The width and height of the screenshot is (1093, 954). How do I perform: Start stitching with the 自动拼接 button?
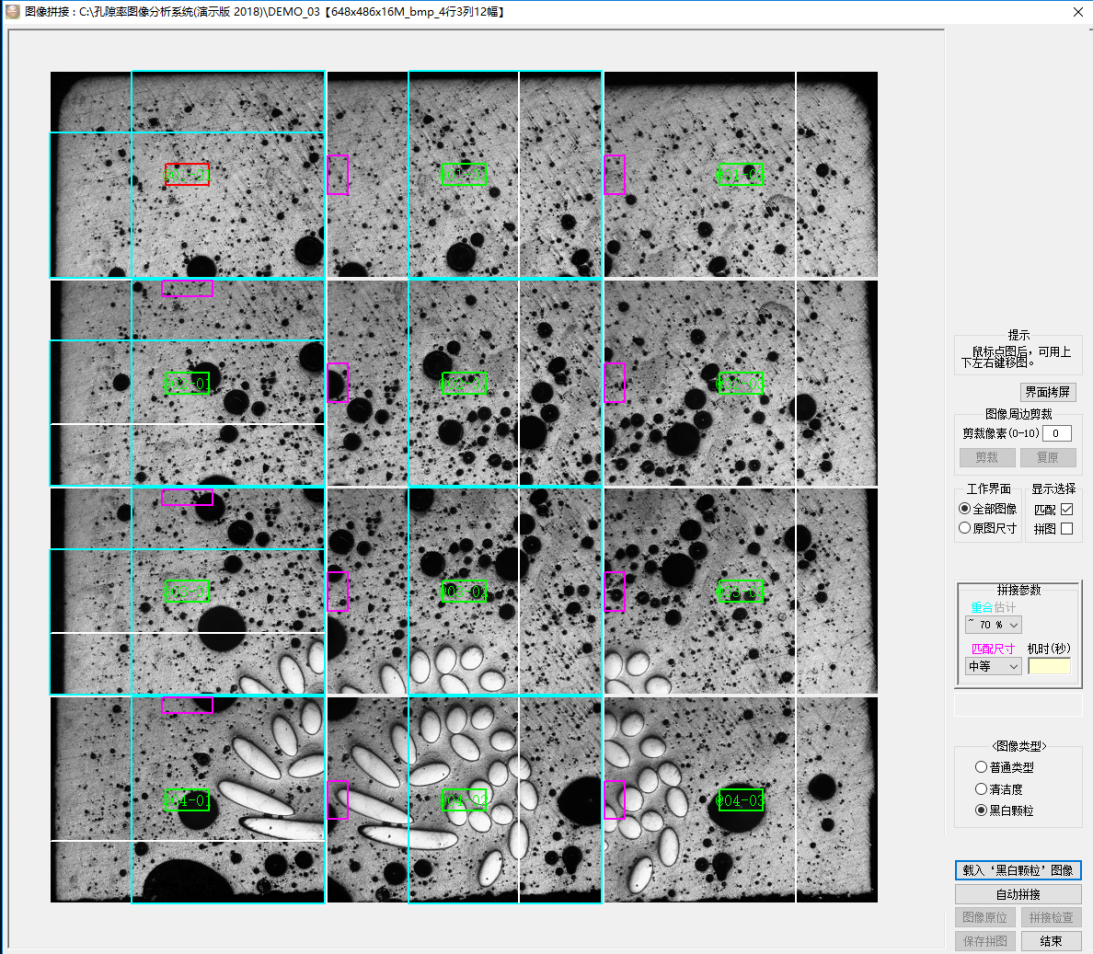click(1018, 894)
